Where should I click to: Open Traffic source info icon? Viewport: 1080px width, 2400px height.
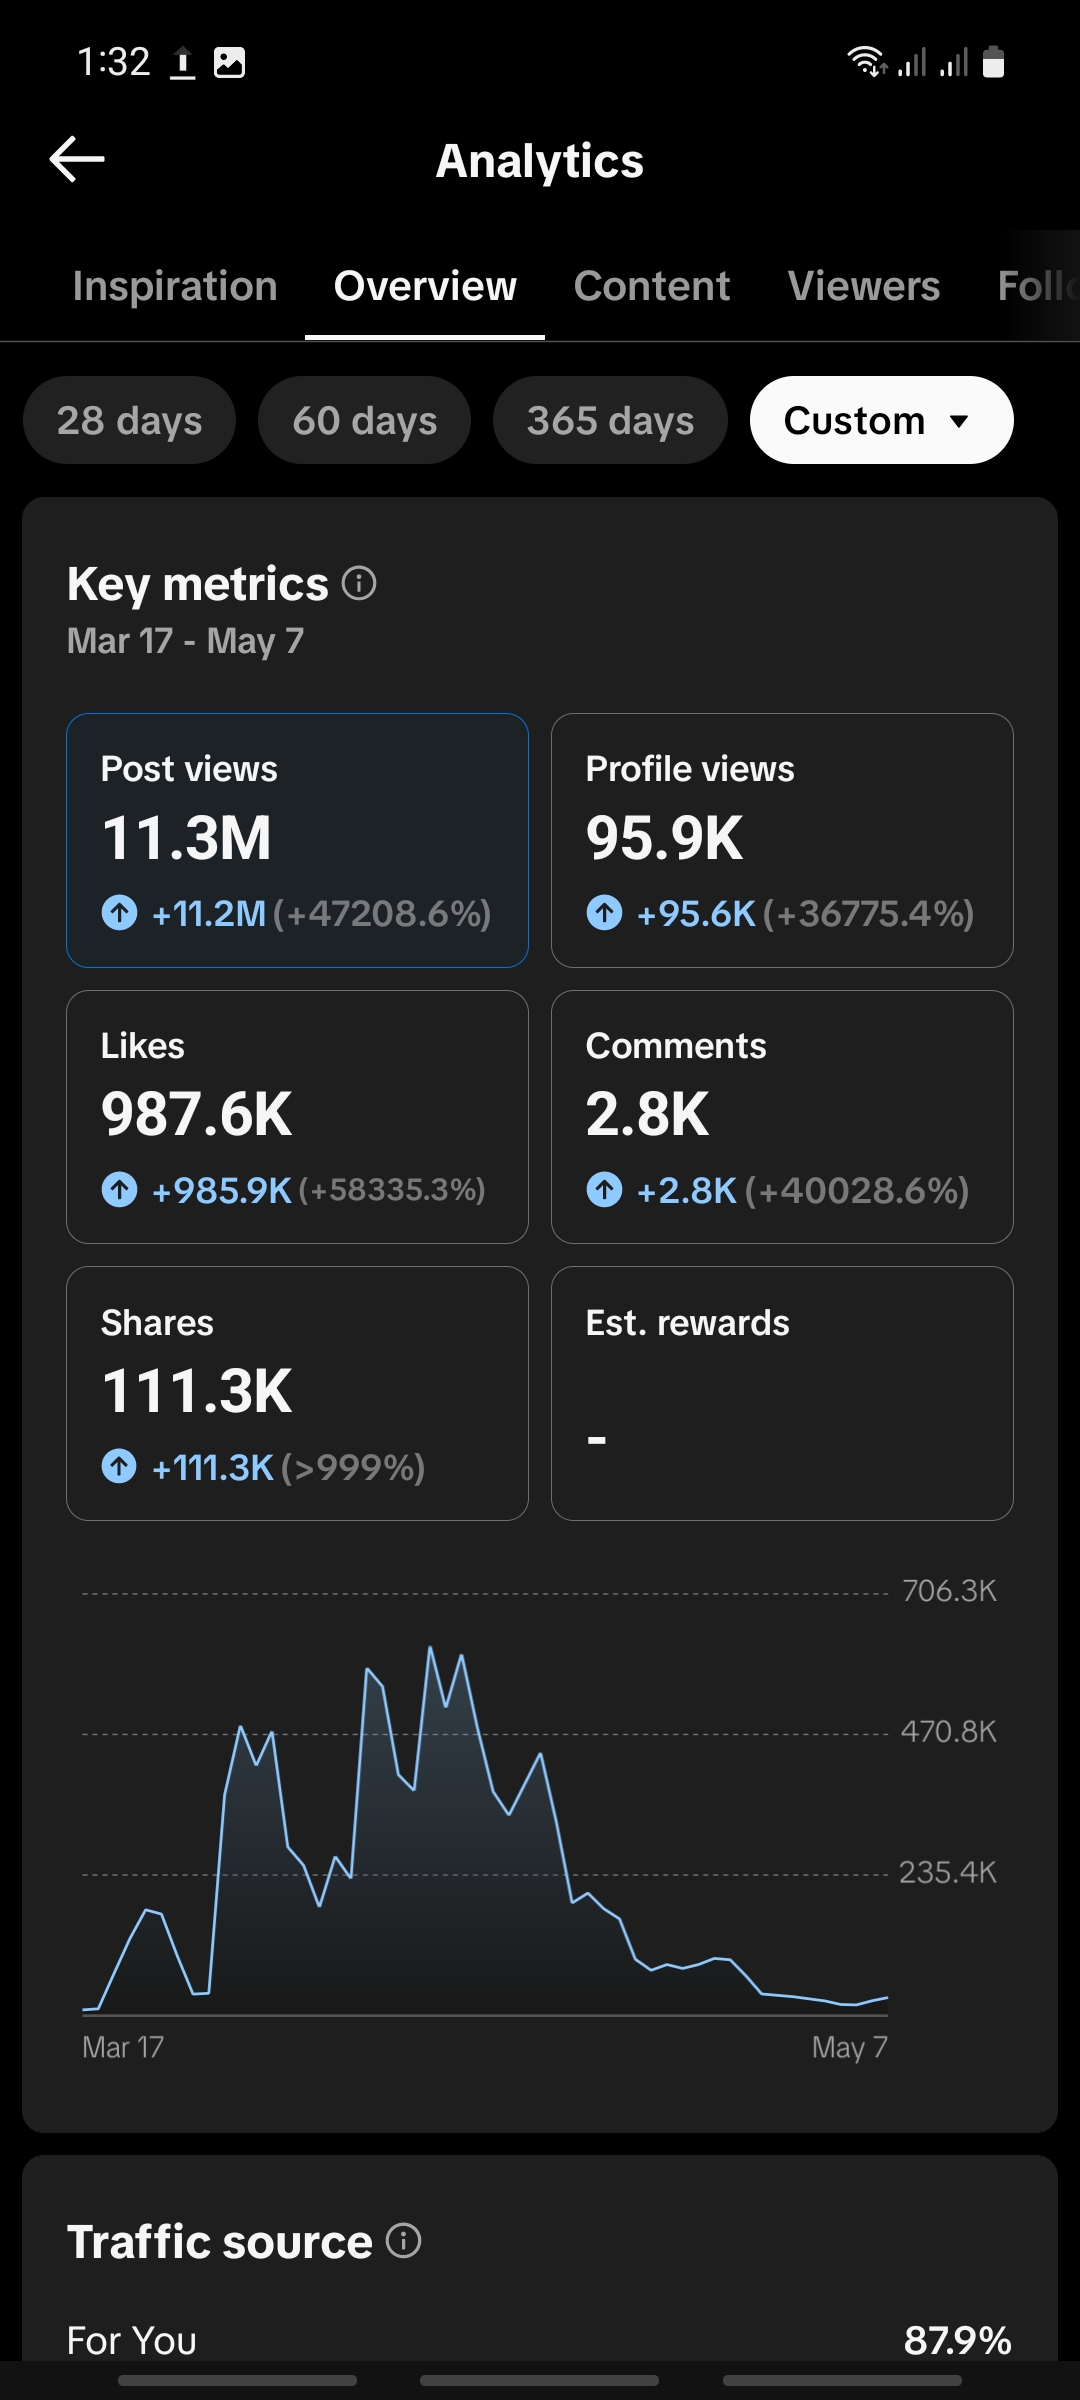(404, 2241)
